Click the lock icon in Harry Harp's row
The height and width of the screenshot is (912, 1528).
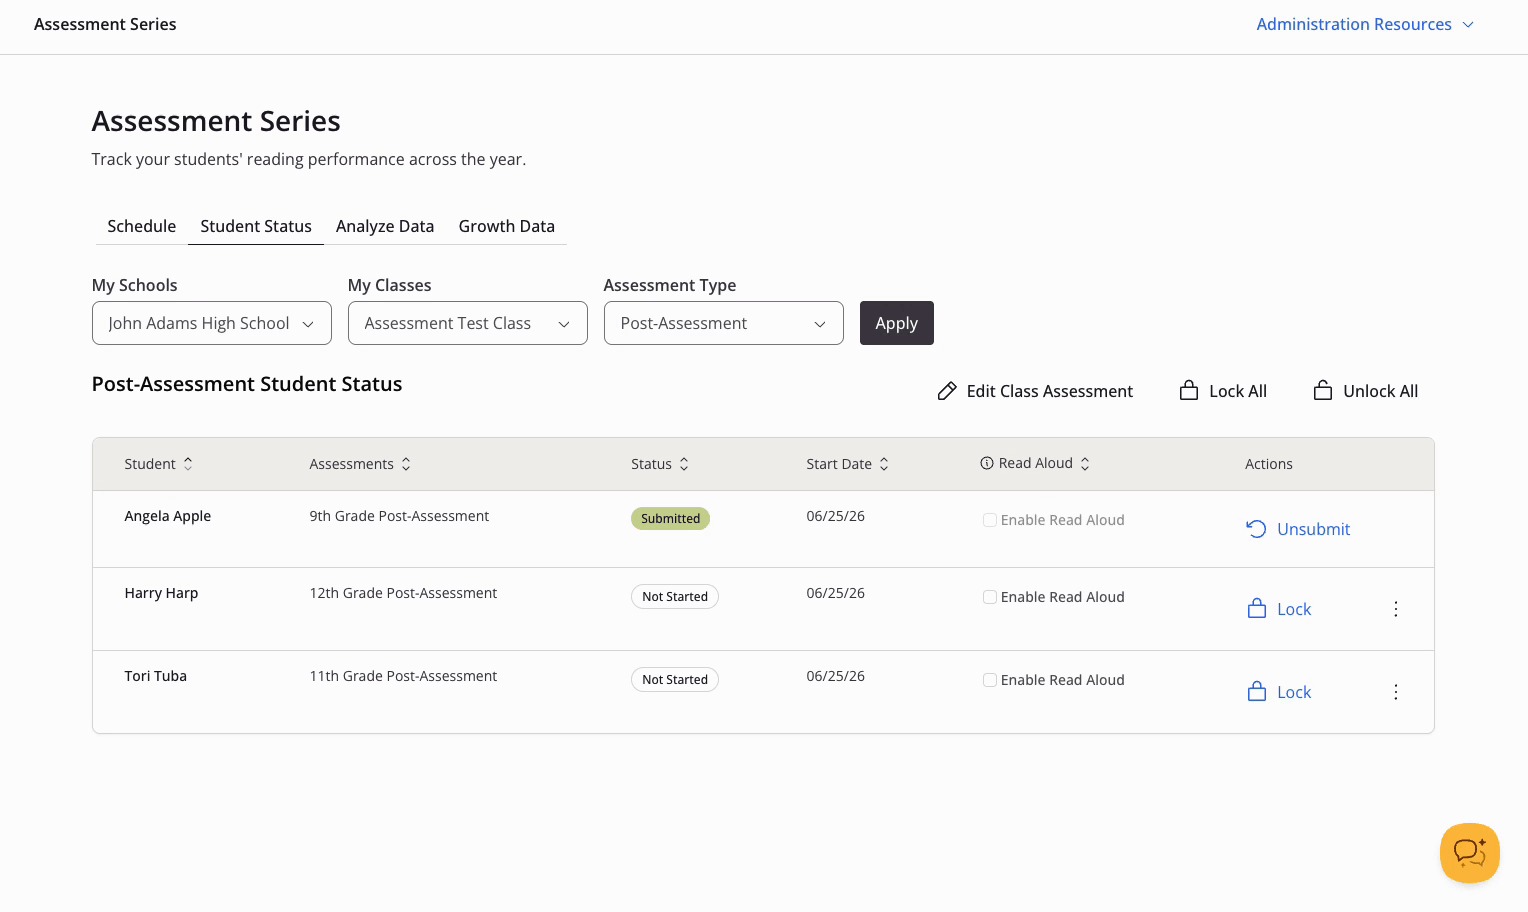point(1257,608)
